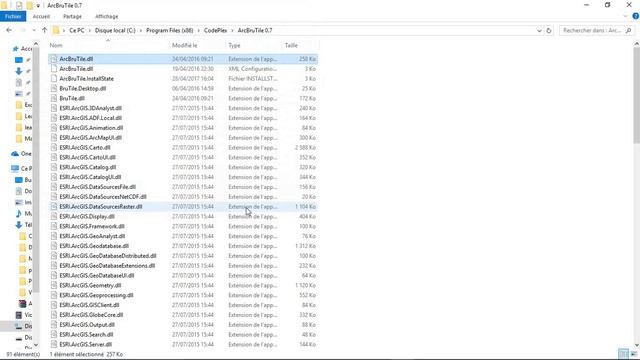Refresh the current folder view

click(x=549, y=31)
